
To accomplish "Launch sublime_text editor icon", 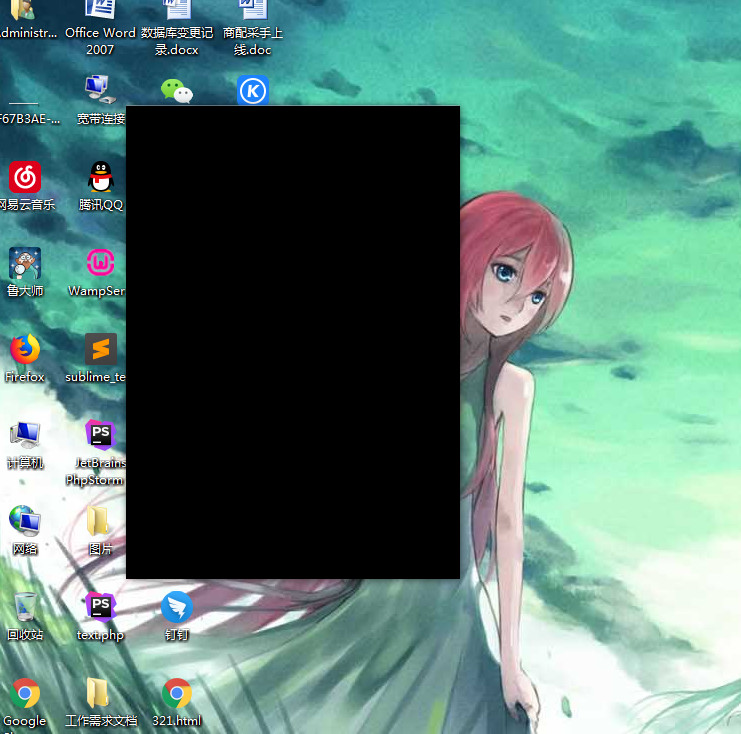I will pos(101,349).
